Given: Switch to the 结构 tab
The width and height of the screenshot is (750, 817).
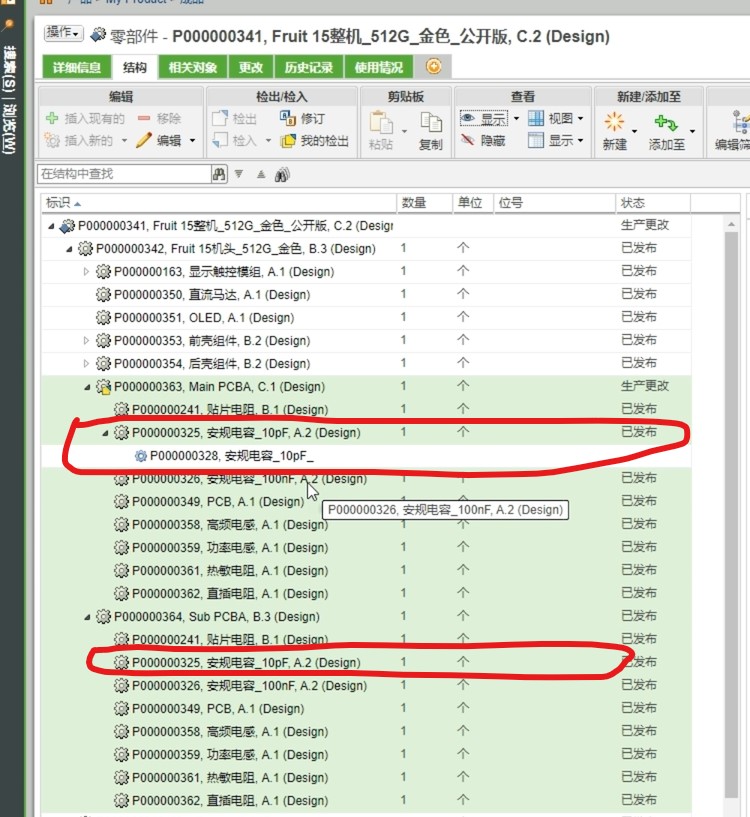Looking at the screenshot, I should [135, 67].
